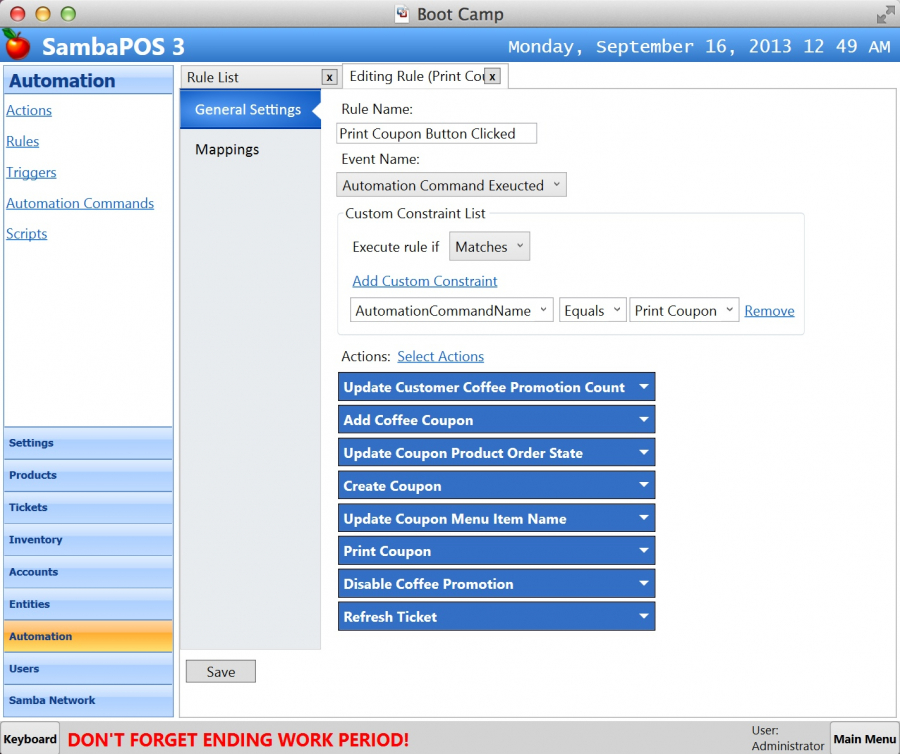Switch to the Rule List tab
Image resolution: width=900 pixels, height=754 pixels.
(x=250, y=77)
